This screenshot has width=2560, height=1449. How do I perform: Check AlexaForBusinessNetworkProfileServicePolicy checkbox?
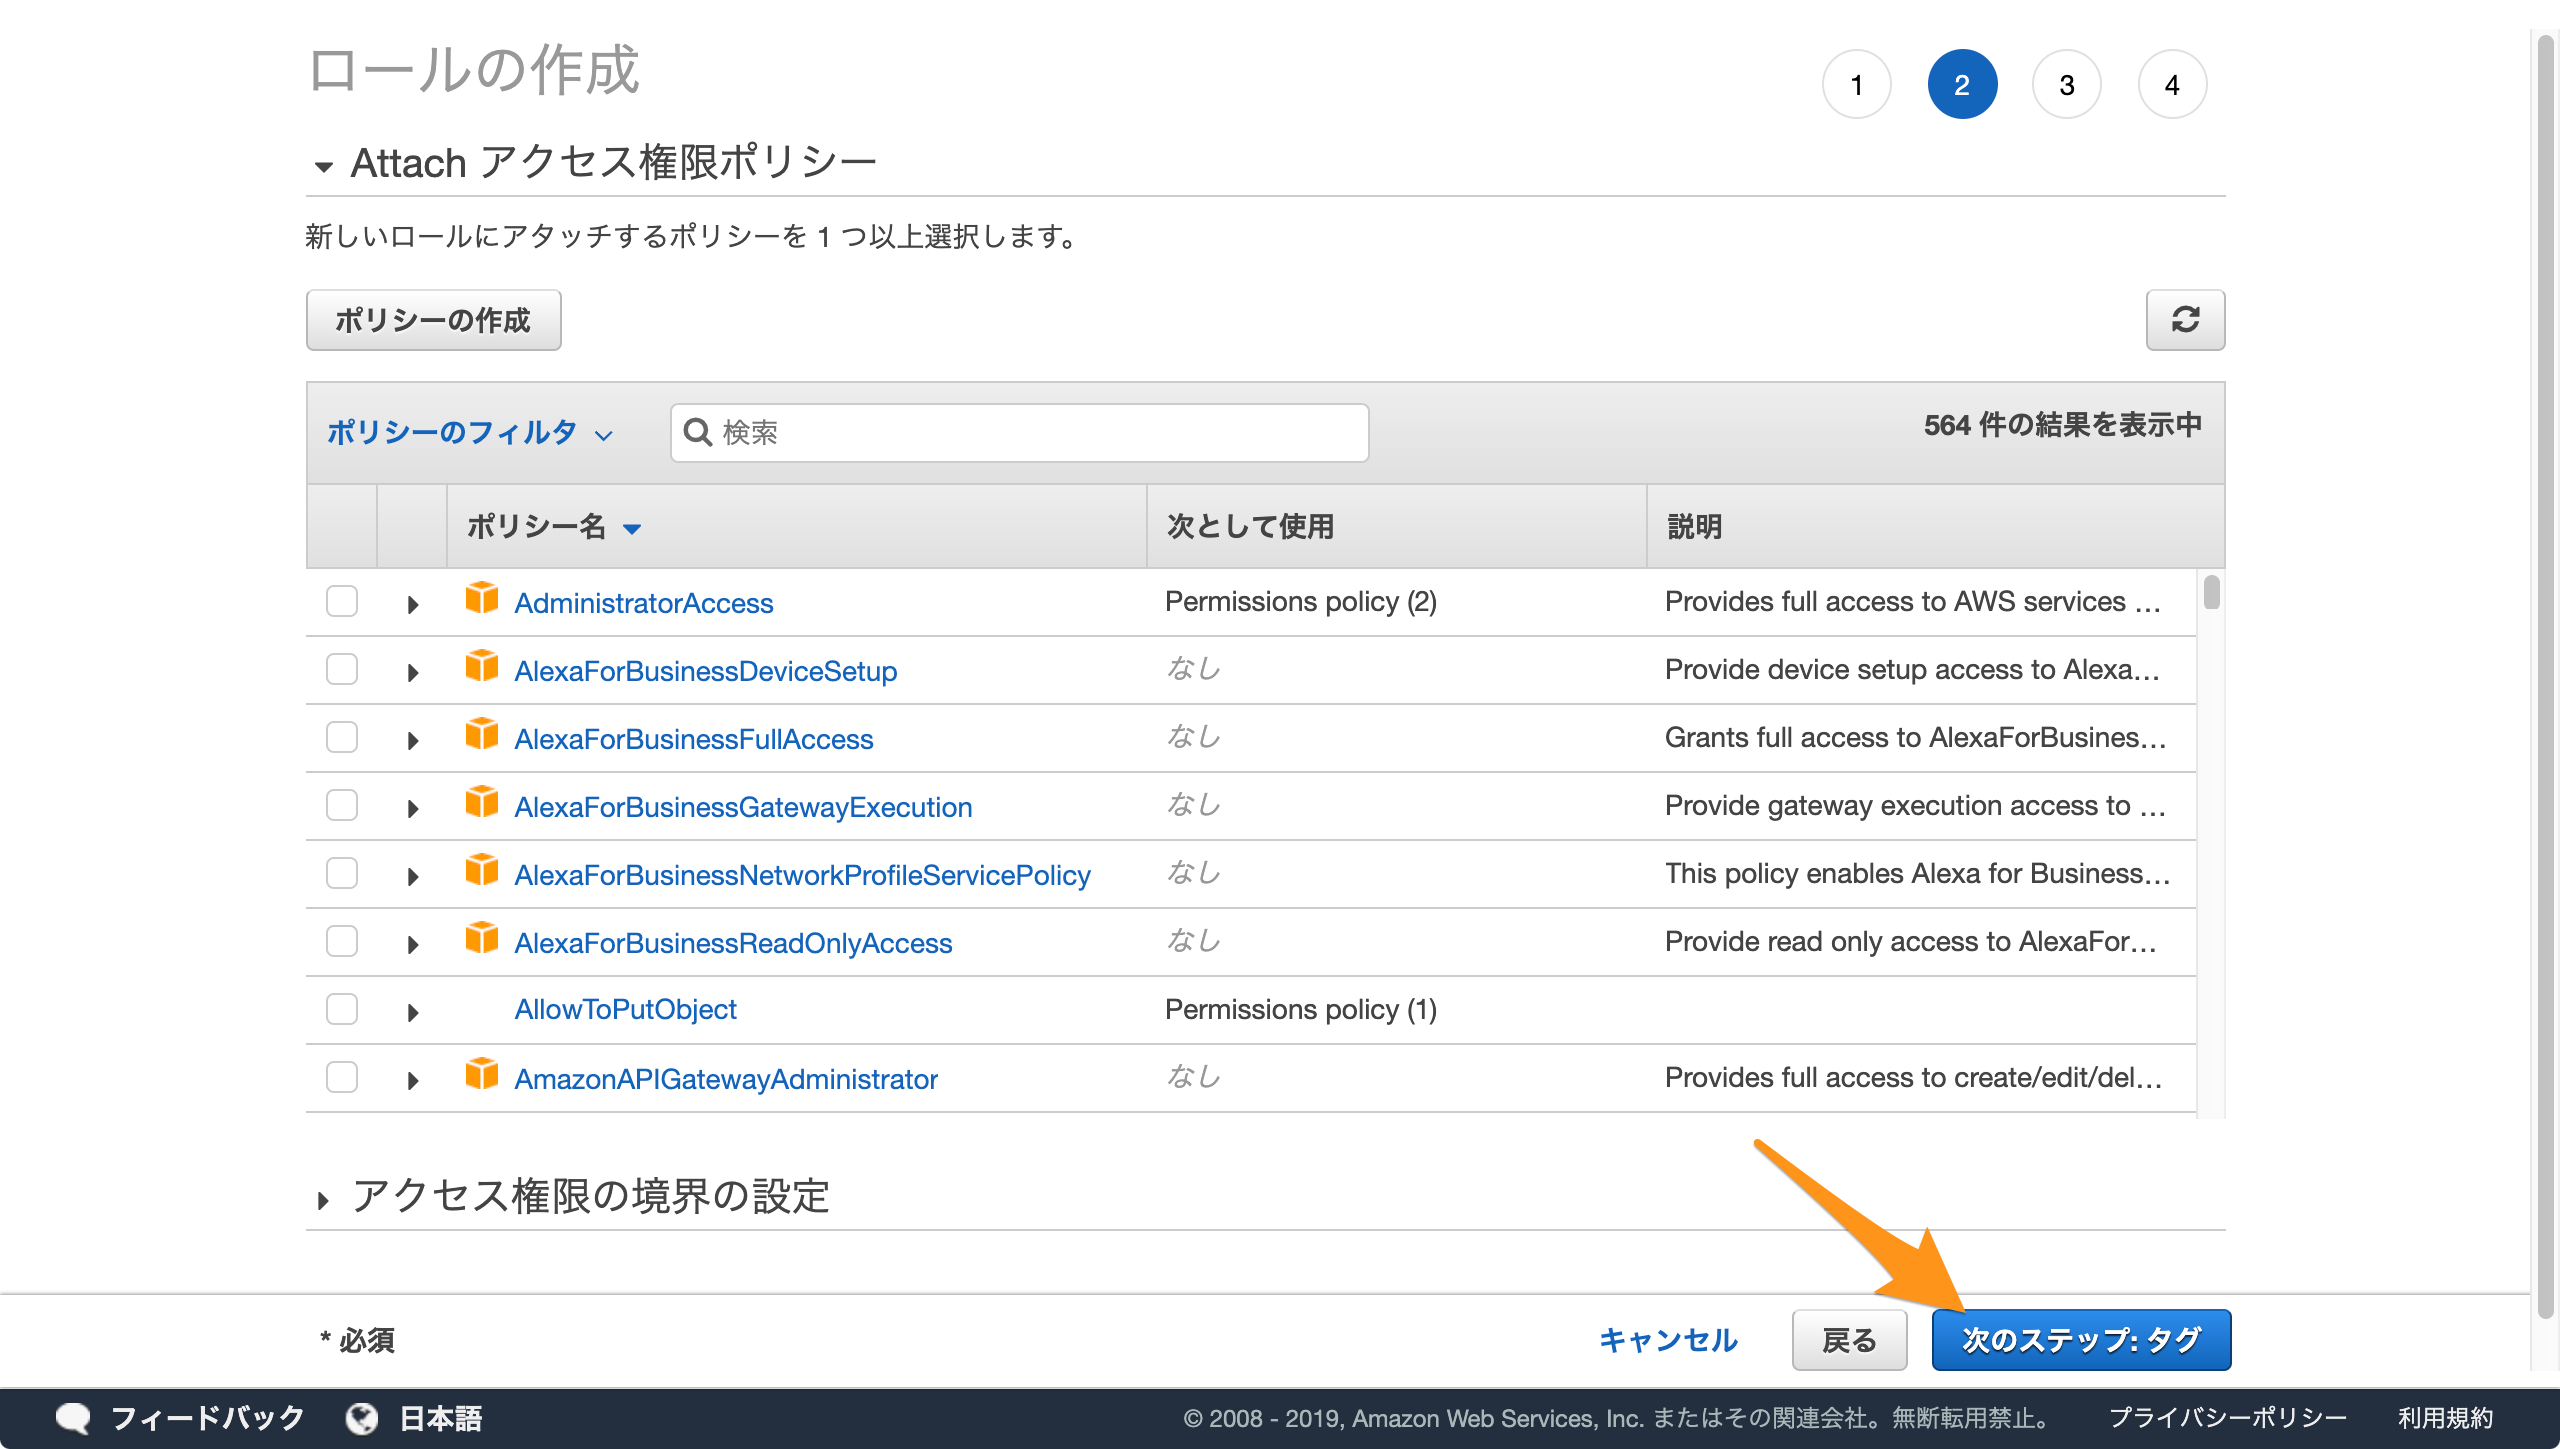tap(342, 873)
